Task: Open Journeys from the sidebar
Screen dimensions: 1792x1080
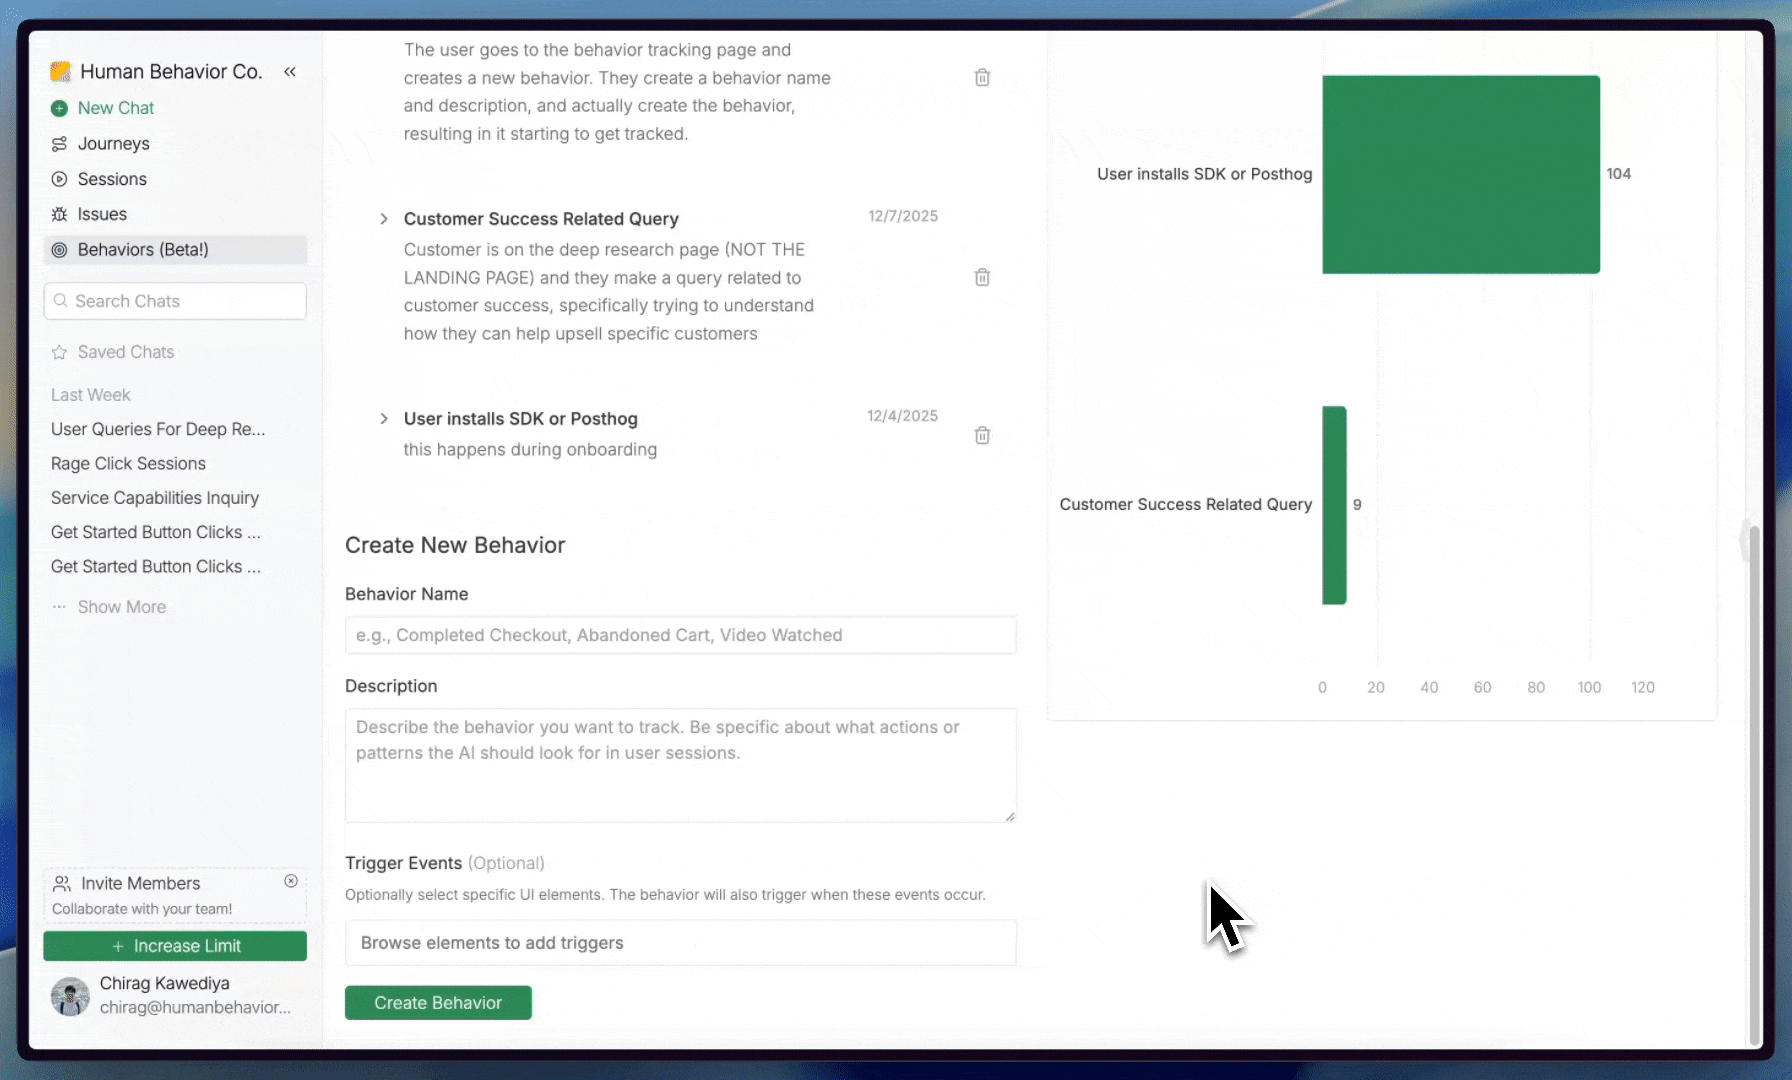Action: pyautogui.click(x=113, y=144)
